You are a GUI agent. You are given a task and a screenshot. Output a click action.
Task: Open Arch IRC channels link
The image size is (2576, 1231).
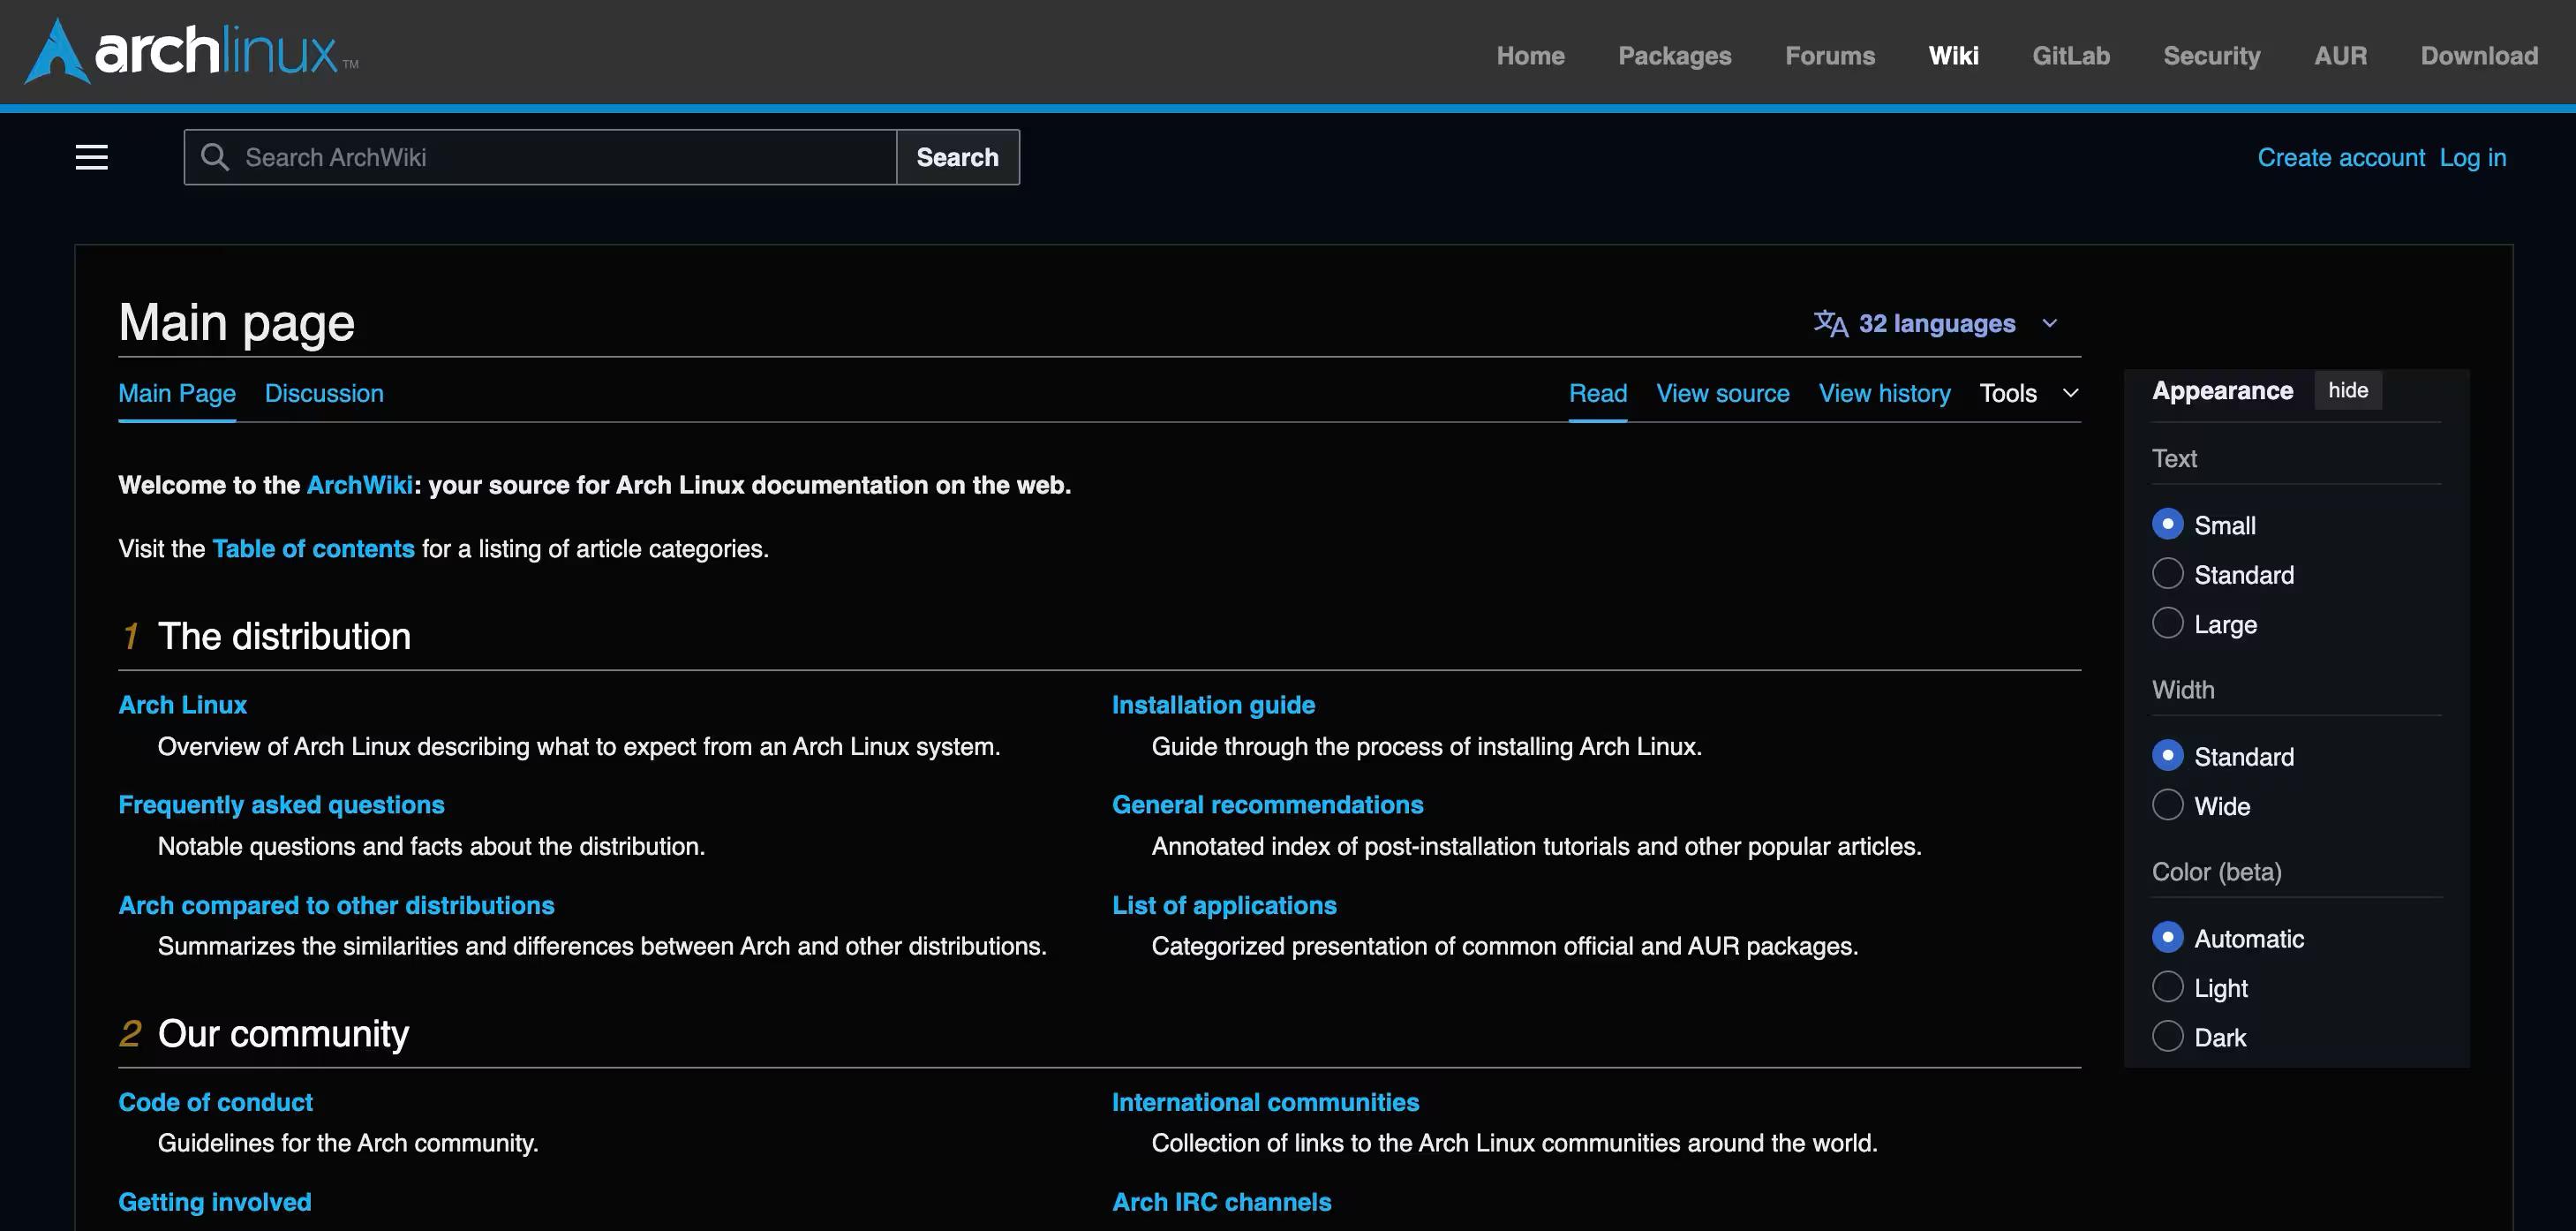(1221, 1202)
